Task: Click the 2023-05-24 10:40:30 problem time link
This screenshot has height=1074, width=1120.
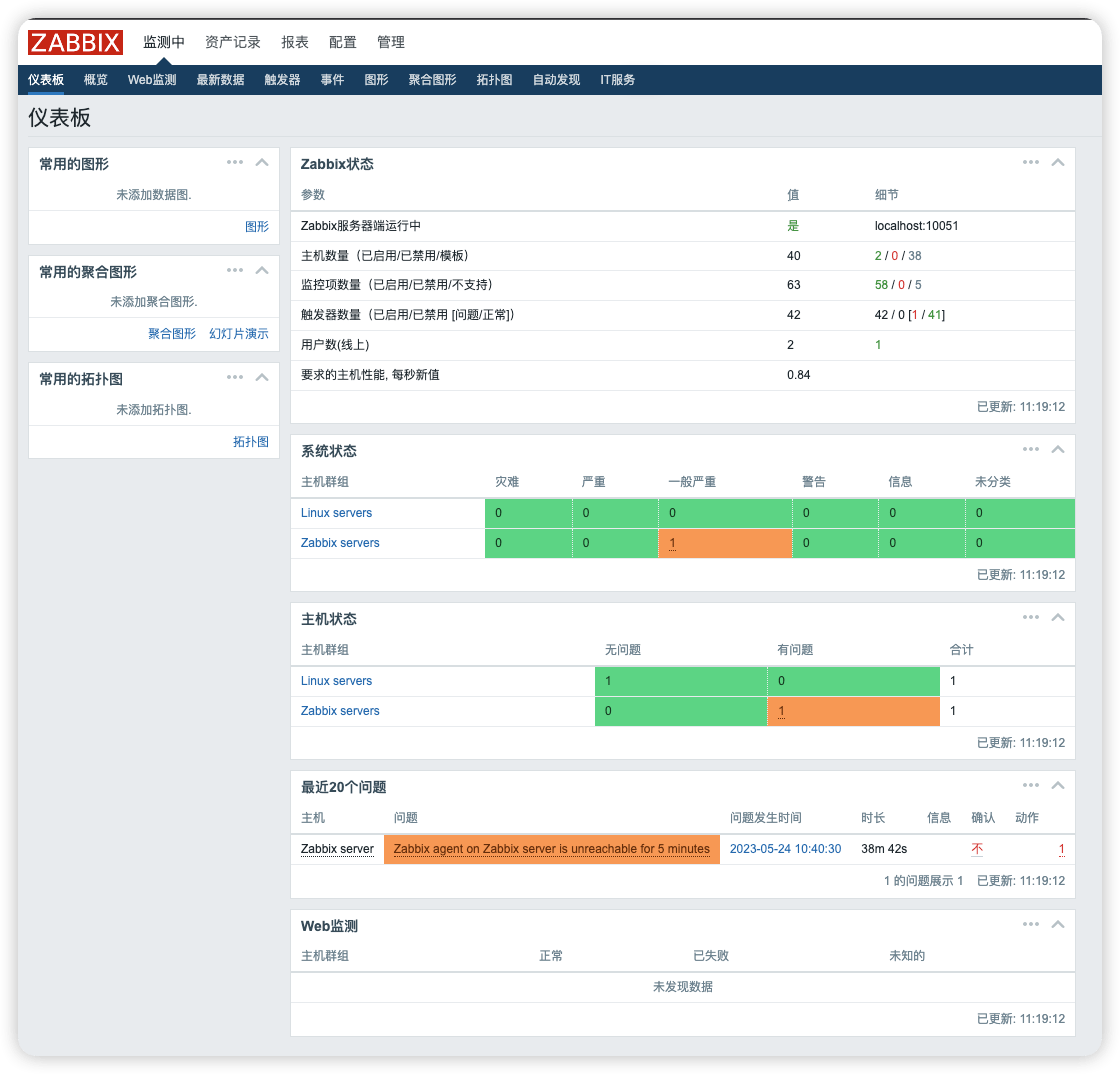Action: click(785, 849)
